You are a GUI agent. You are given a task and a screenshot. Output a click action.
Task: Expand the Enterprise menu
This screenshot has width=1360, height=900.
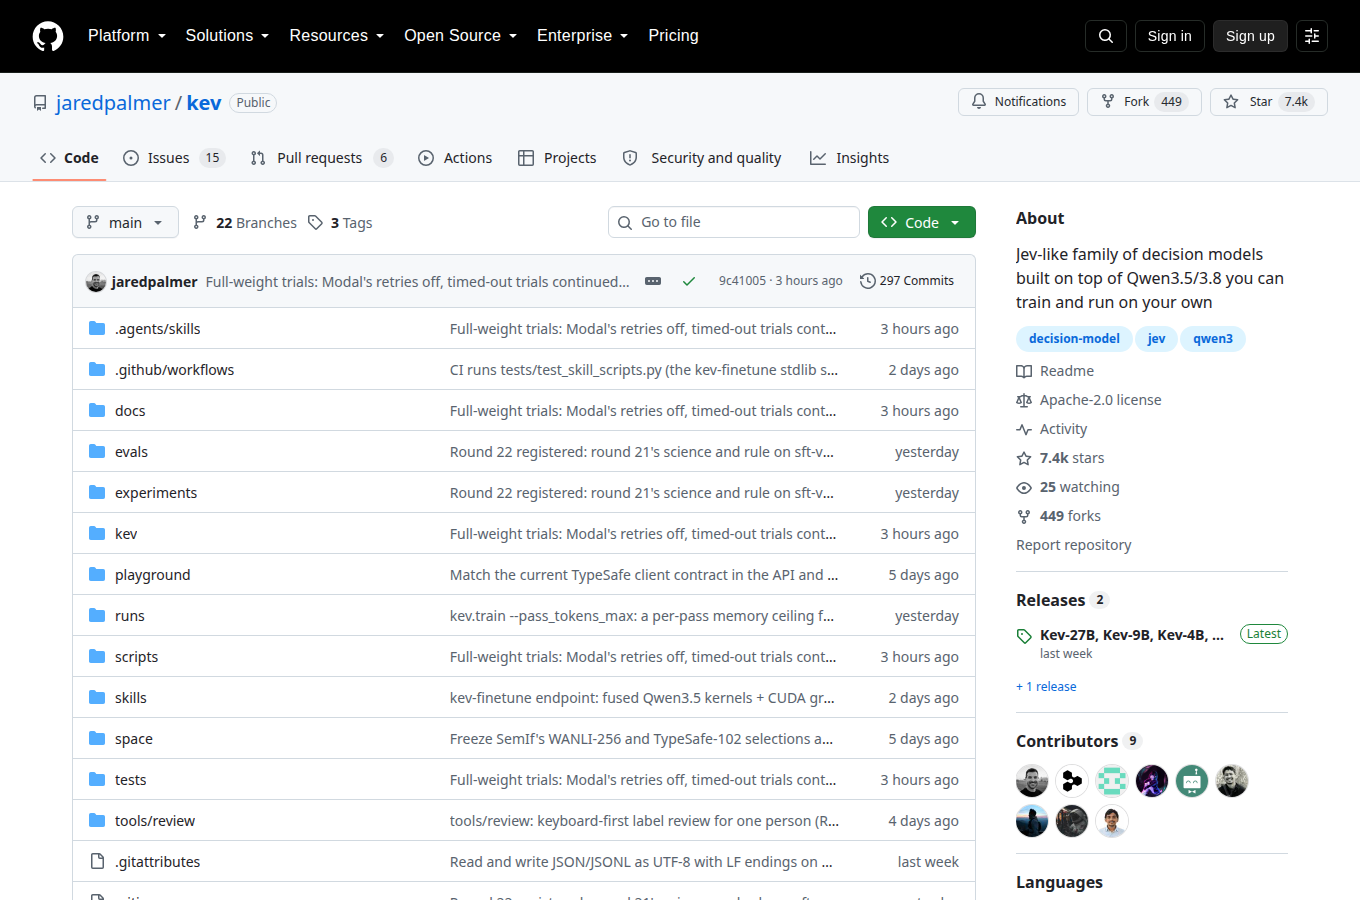click(x=583, y=35)
